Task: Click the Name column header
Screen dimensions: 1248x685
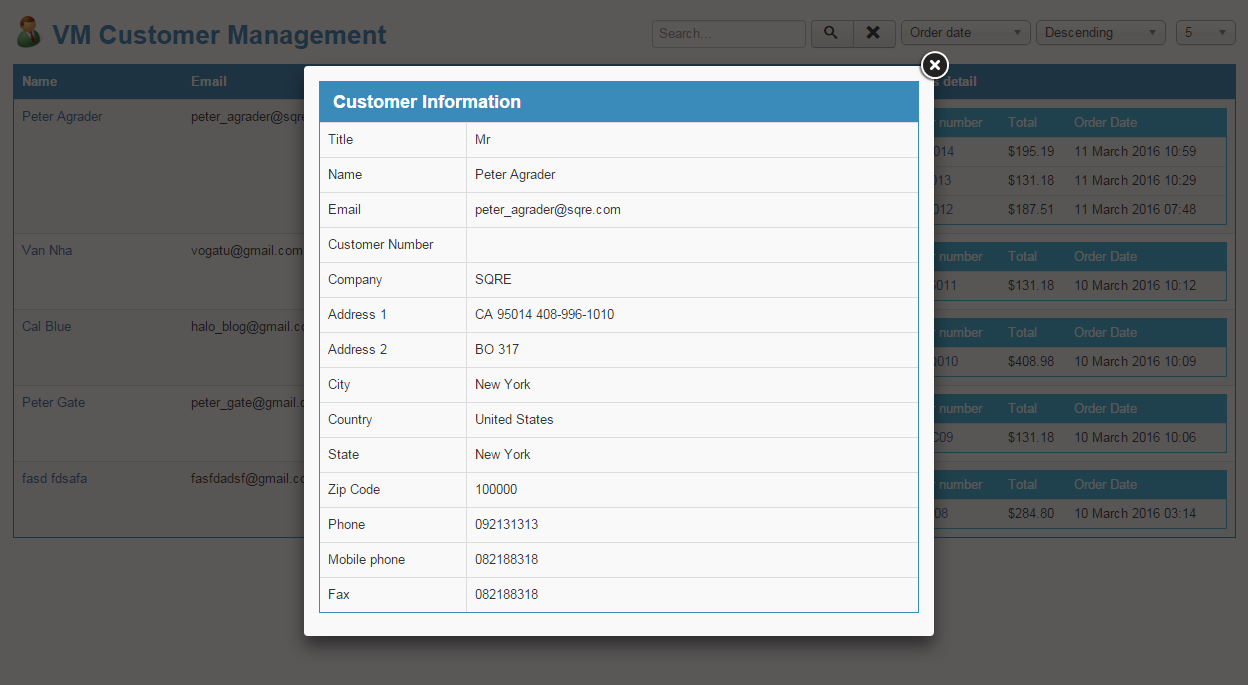Action: (40, 81)
